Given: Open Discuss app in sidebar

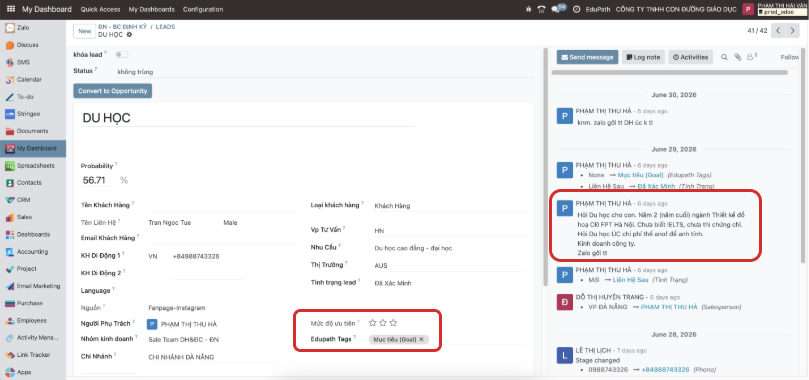Looking at the screenshot, I should (33, 45).
